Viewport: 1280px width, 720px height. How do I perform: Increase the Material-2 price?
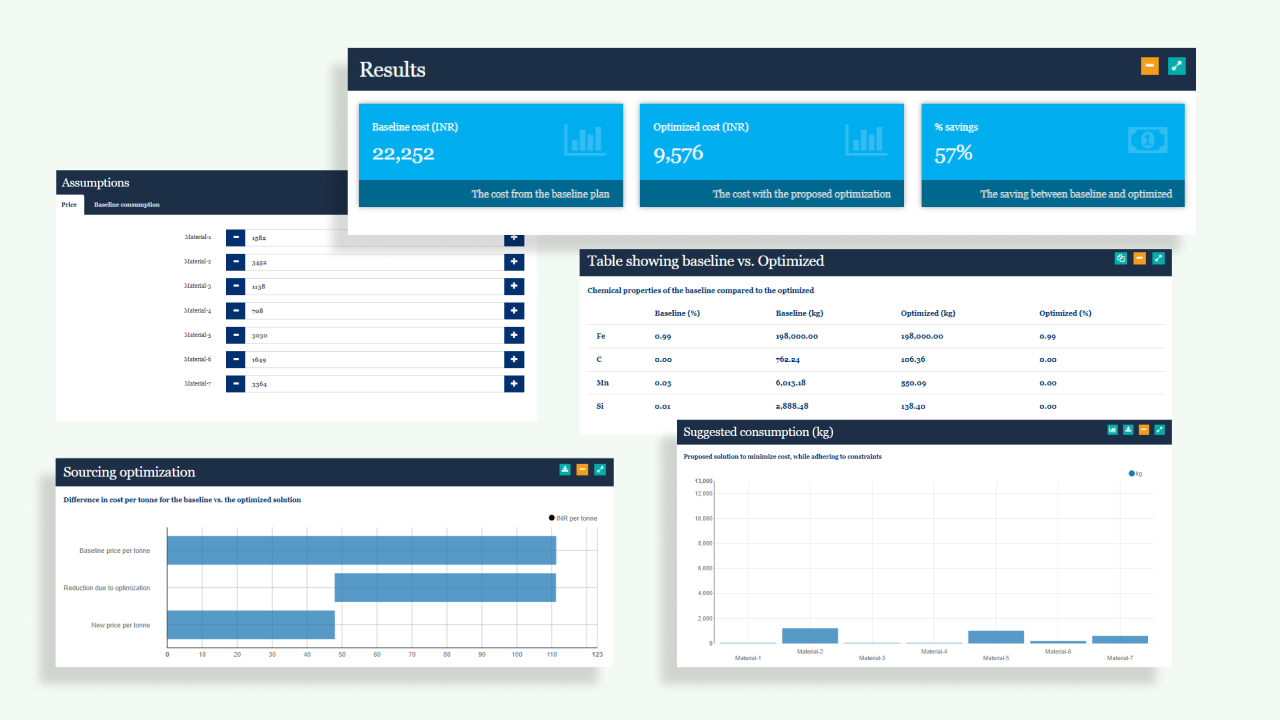pos(514,262)
